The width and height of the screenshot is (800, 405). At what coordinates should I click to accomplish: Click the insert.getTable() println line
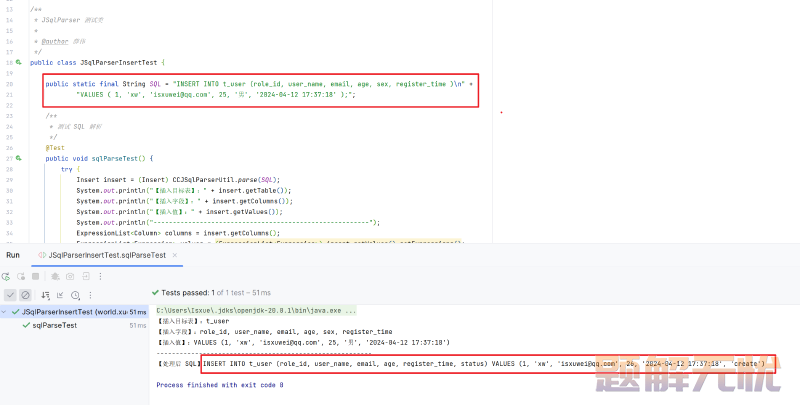click(184, 190)
